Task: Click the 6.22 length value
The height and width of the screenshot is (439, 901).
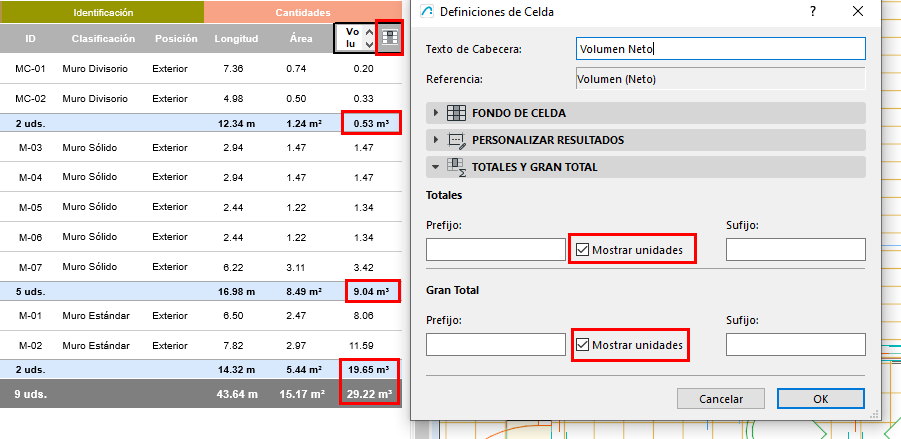Action: [233, 267]
